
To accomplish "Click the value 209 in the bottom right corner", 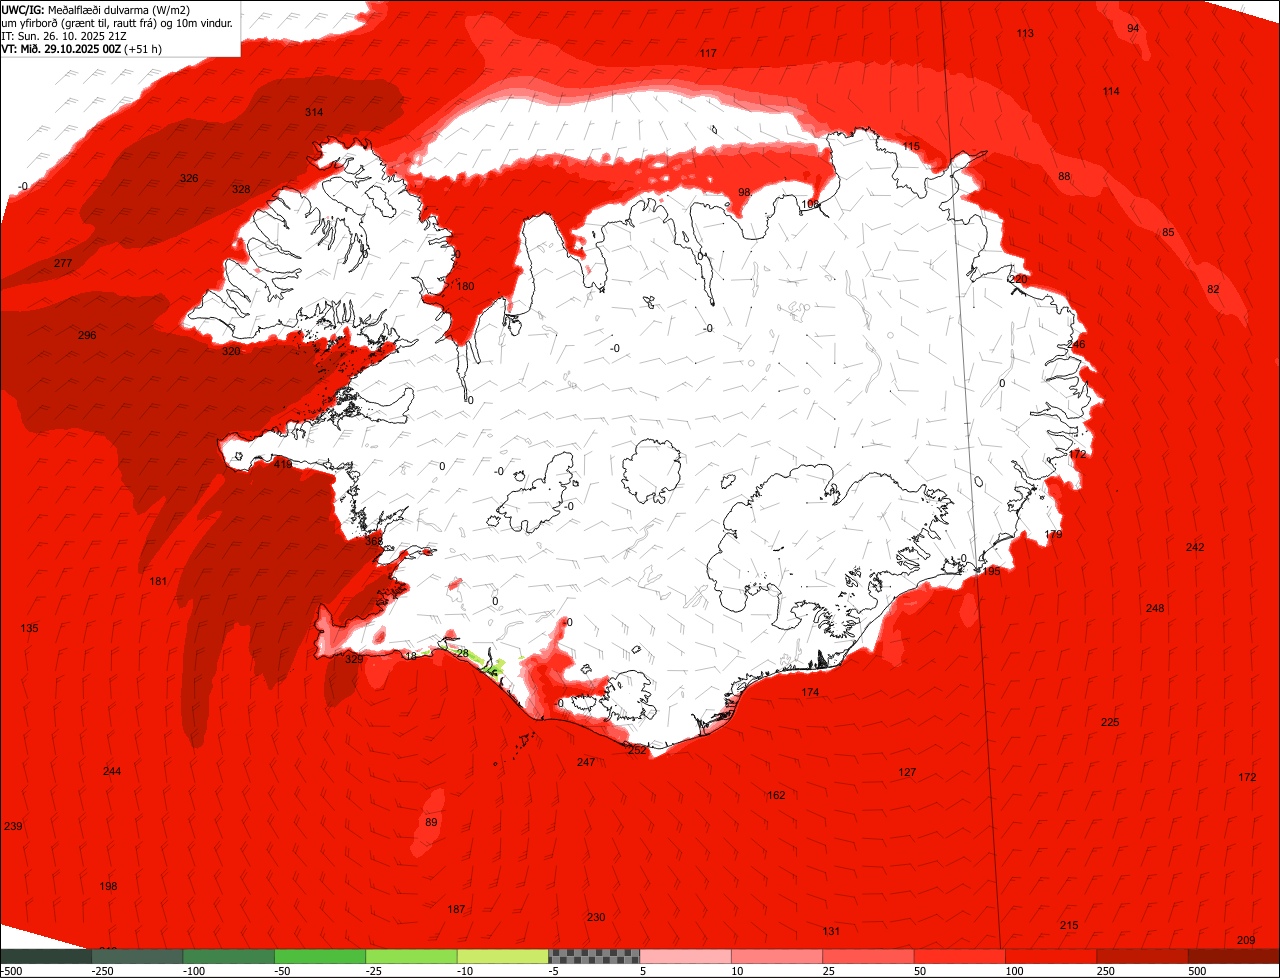I will [x=1246, y=940].
